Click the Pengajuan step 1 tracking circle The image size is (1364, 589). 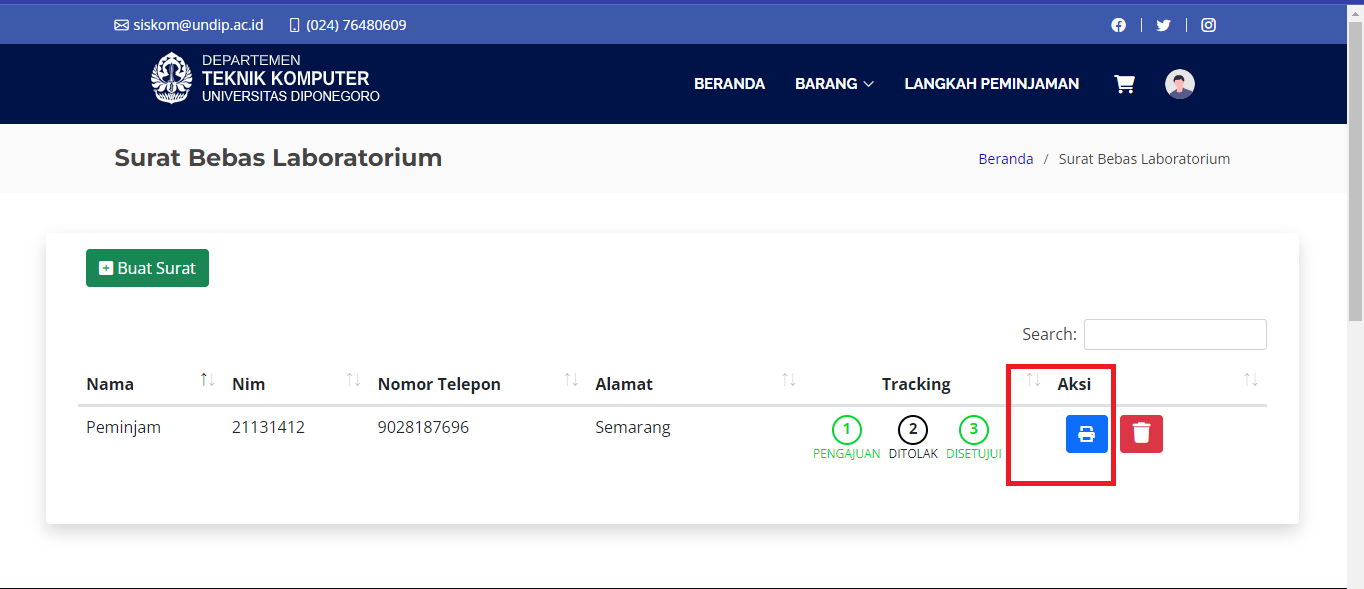point(846,430)
